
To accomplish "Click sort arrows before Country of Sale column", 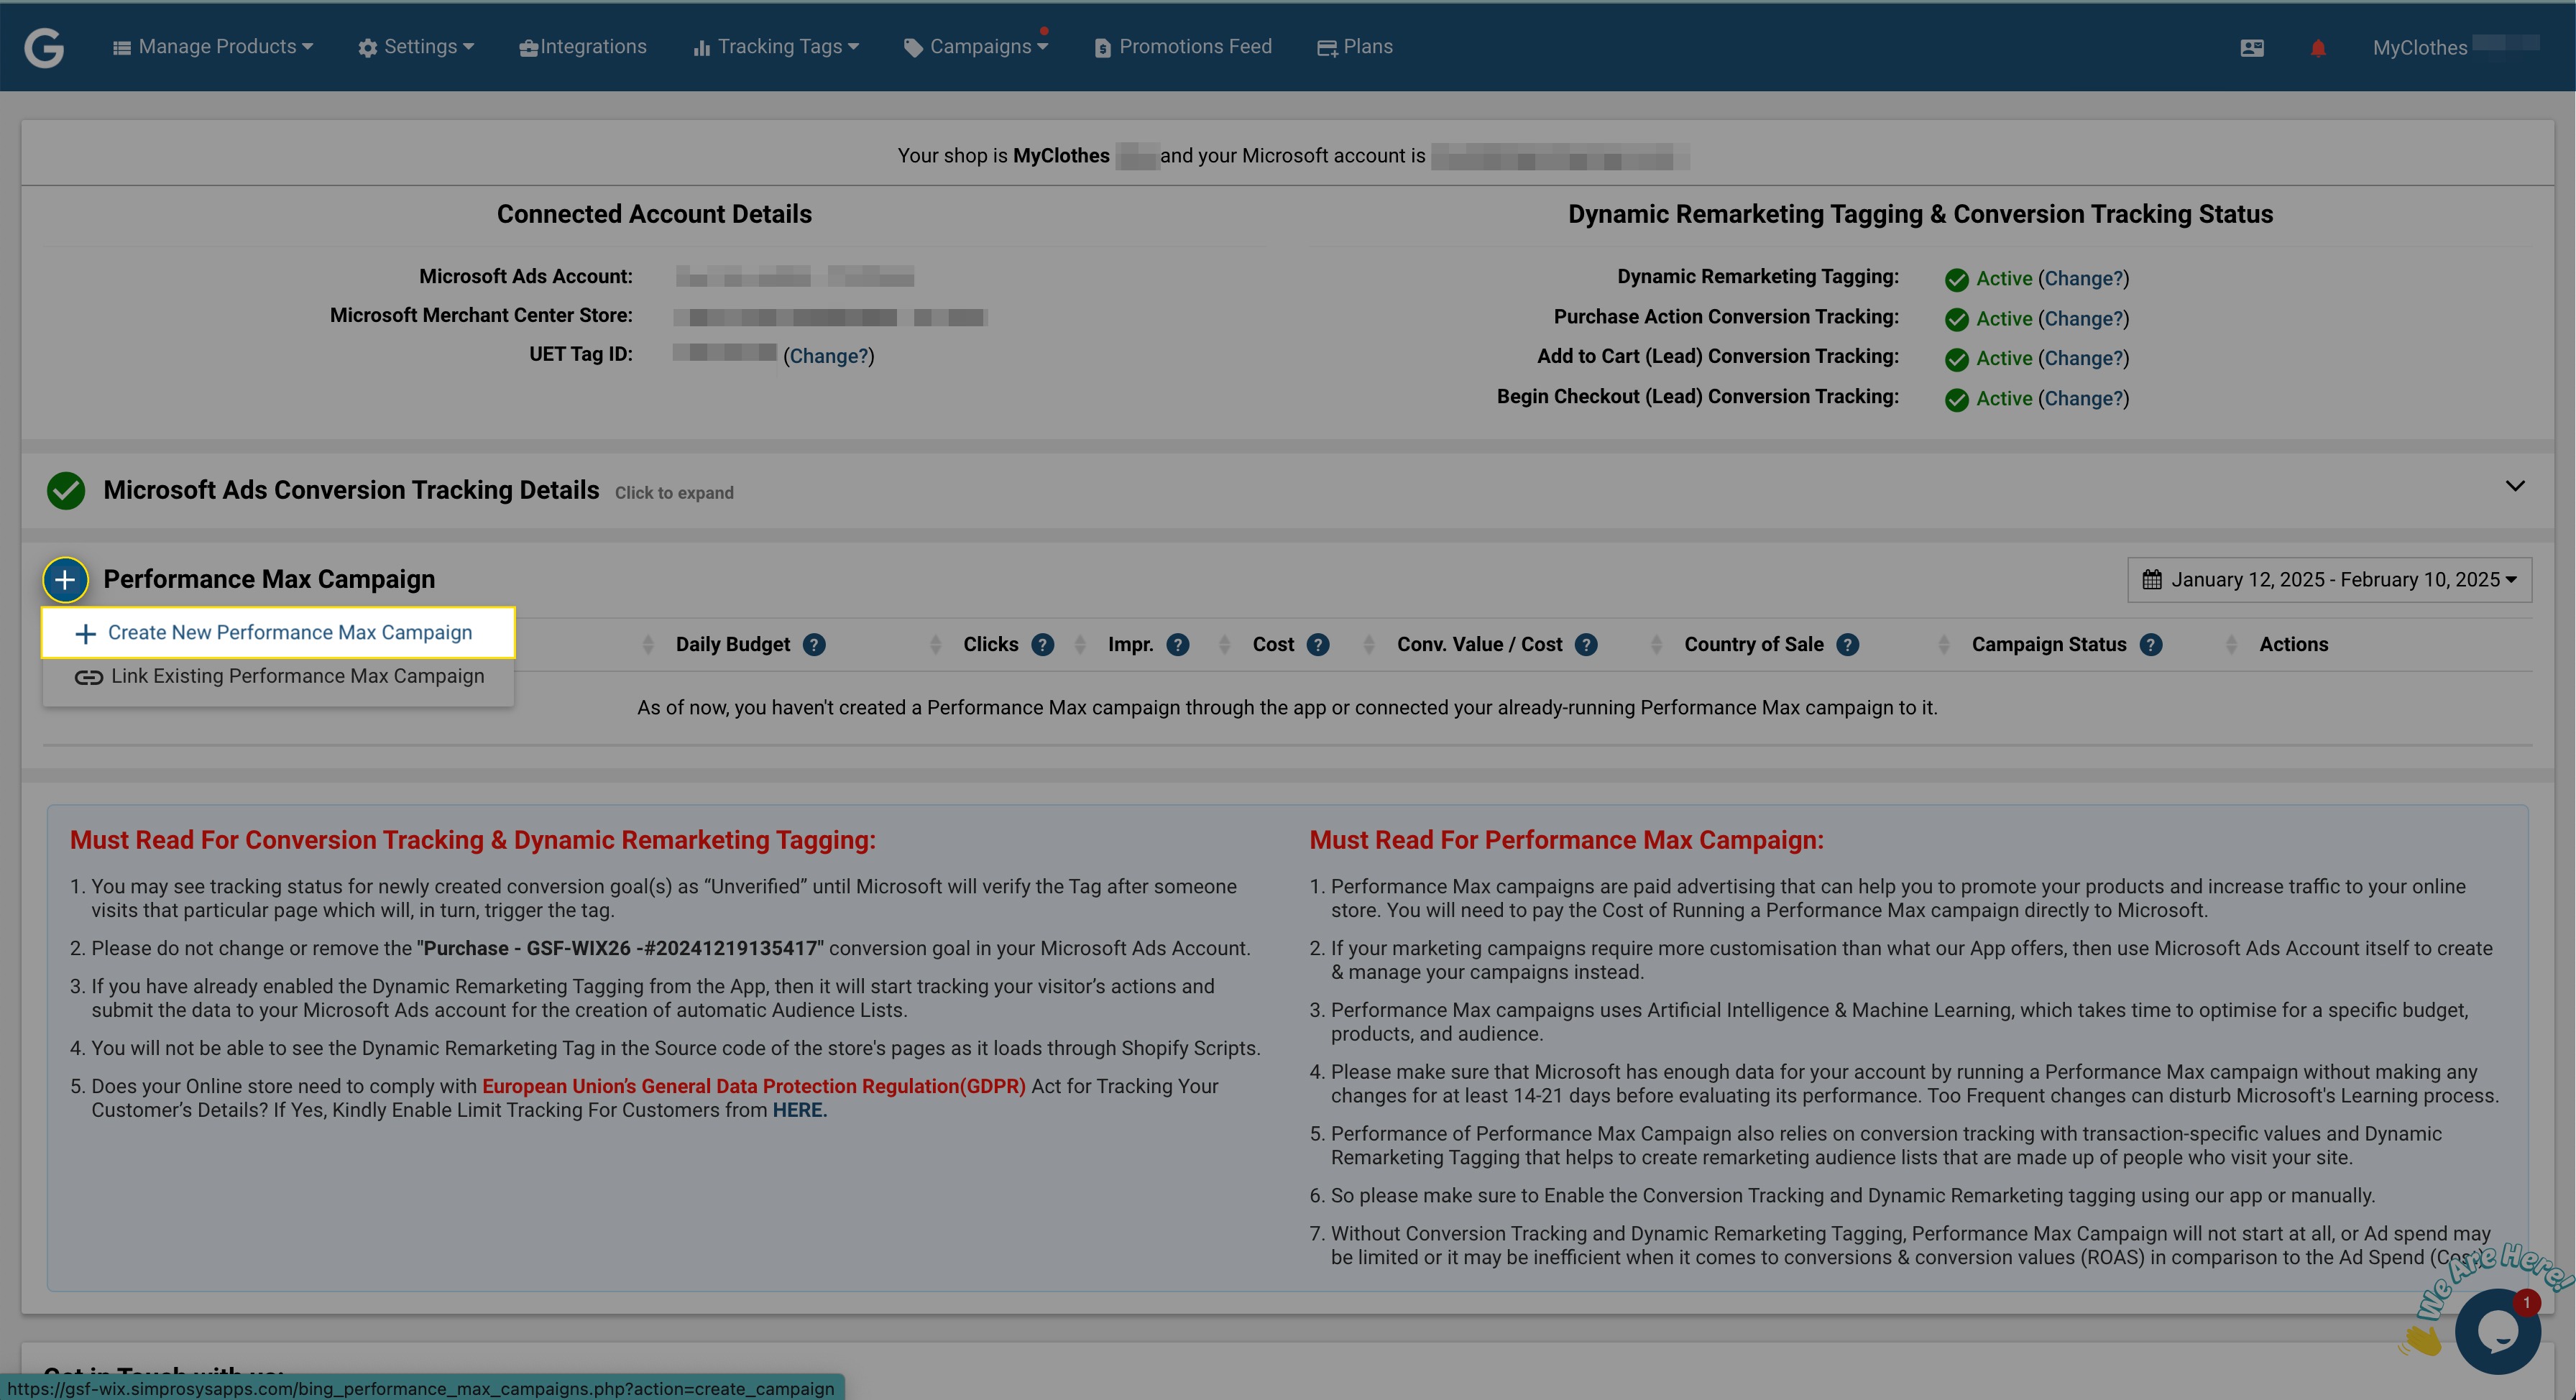I will 1656,645.
